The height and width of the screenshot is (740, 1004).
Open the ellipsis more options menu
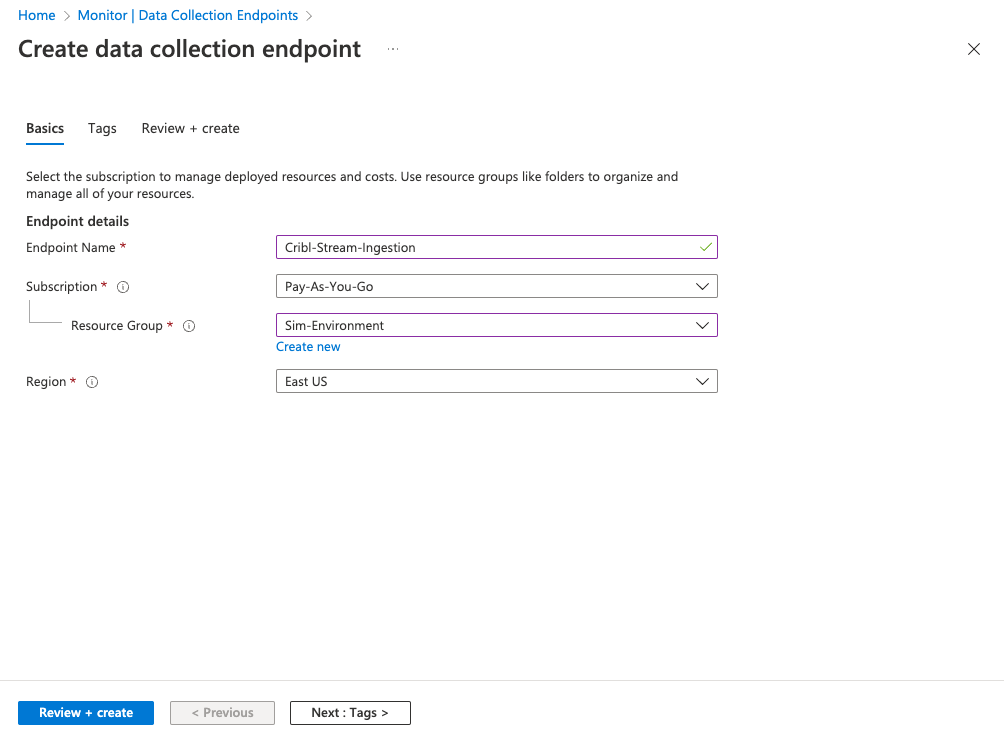pos(393,49)
